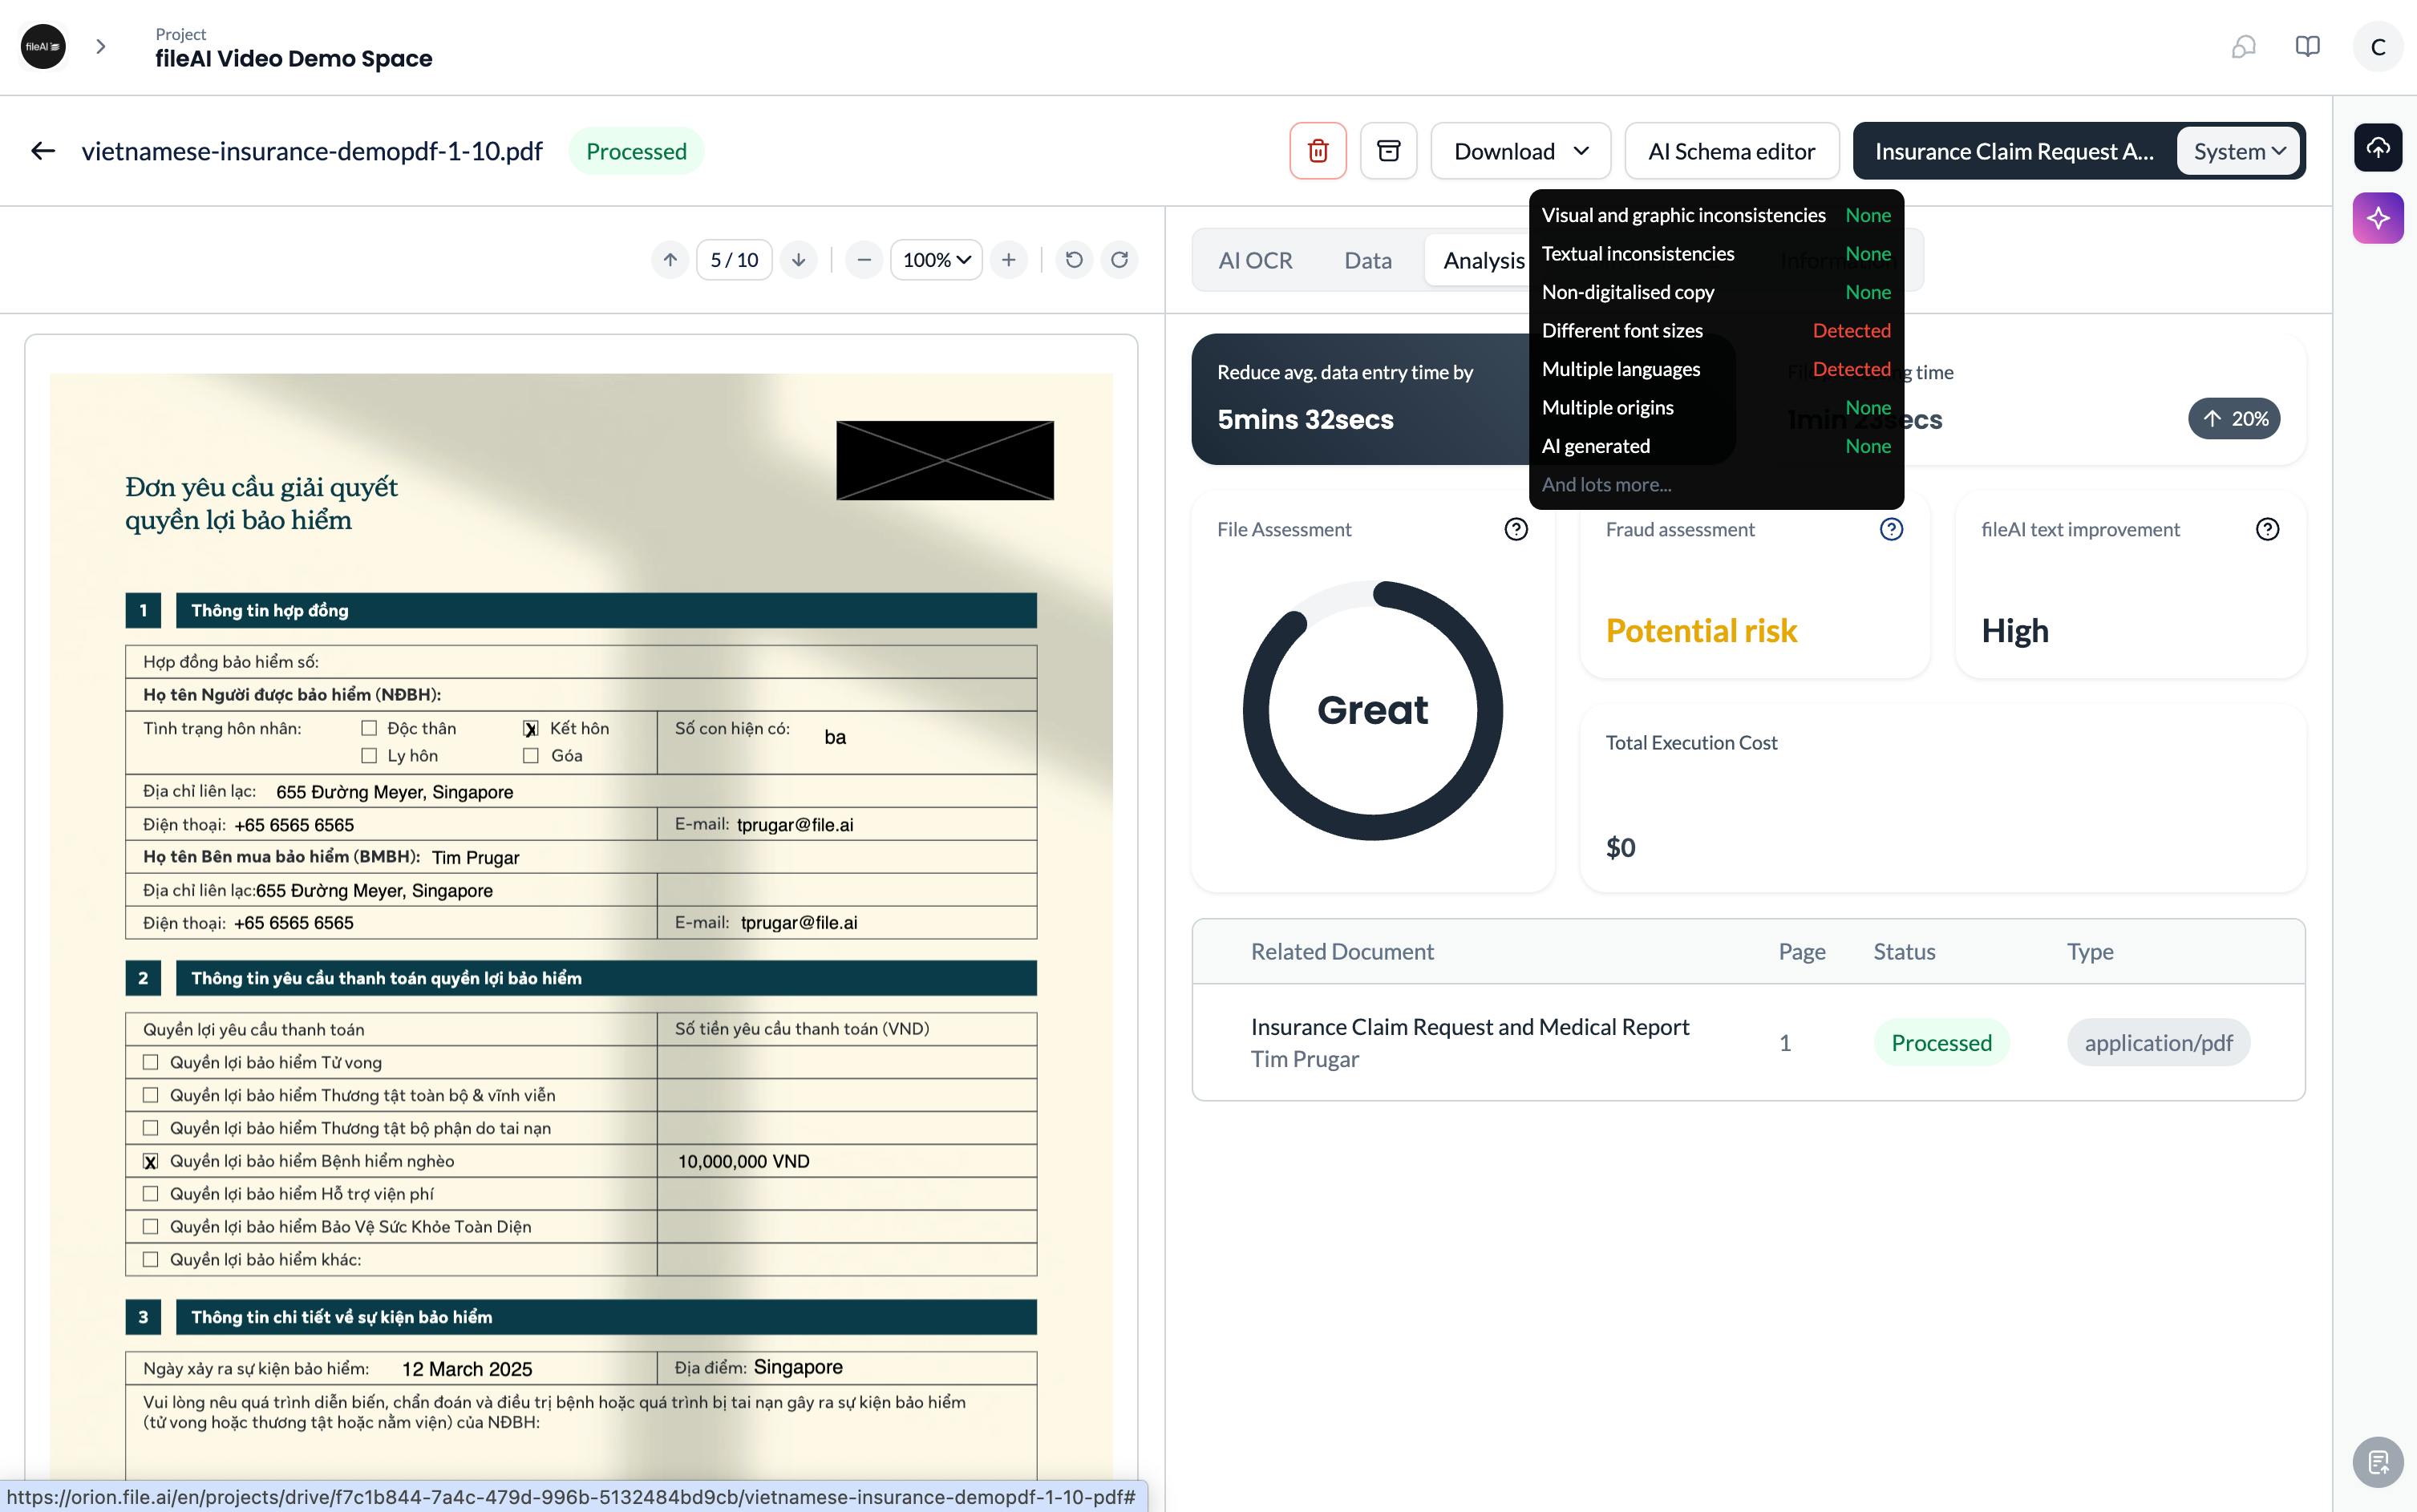Click the cloud upload icon
The width and height of the screenshot is (2417, 1512).
(2378, 148)
